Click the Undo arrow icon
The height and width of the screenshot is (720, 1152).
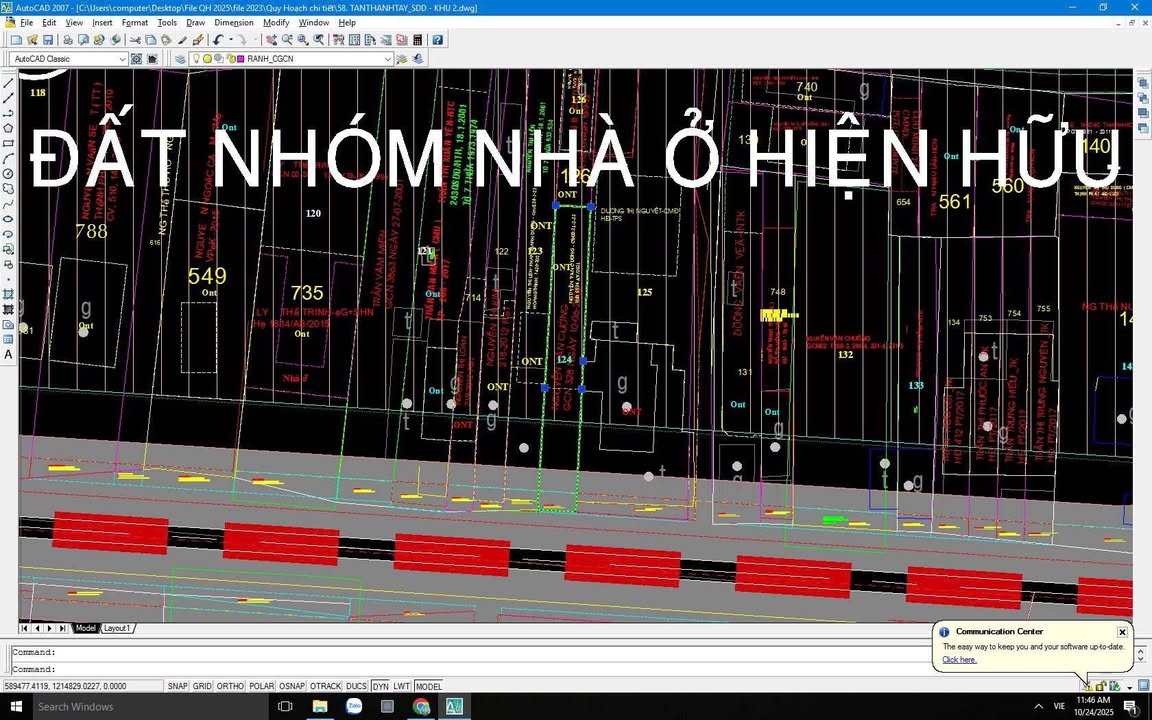(217, 39)
